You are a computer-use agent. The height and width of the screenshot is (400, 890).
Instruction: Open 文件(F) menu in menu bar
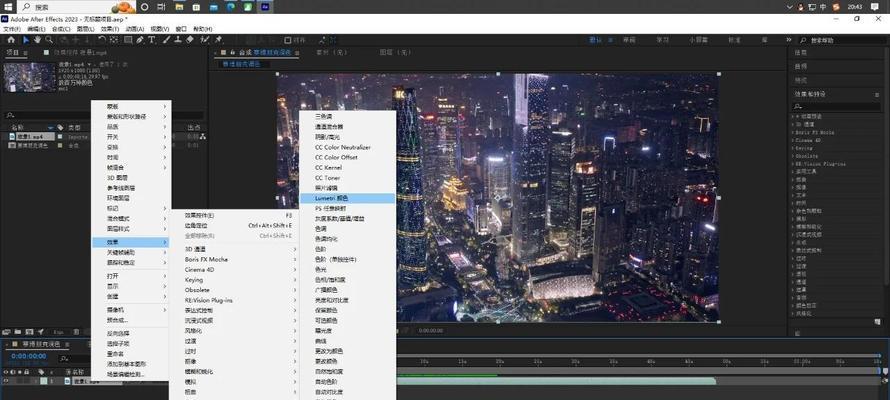pos(11,29)
